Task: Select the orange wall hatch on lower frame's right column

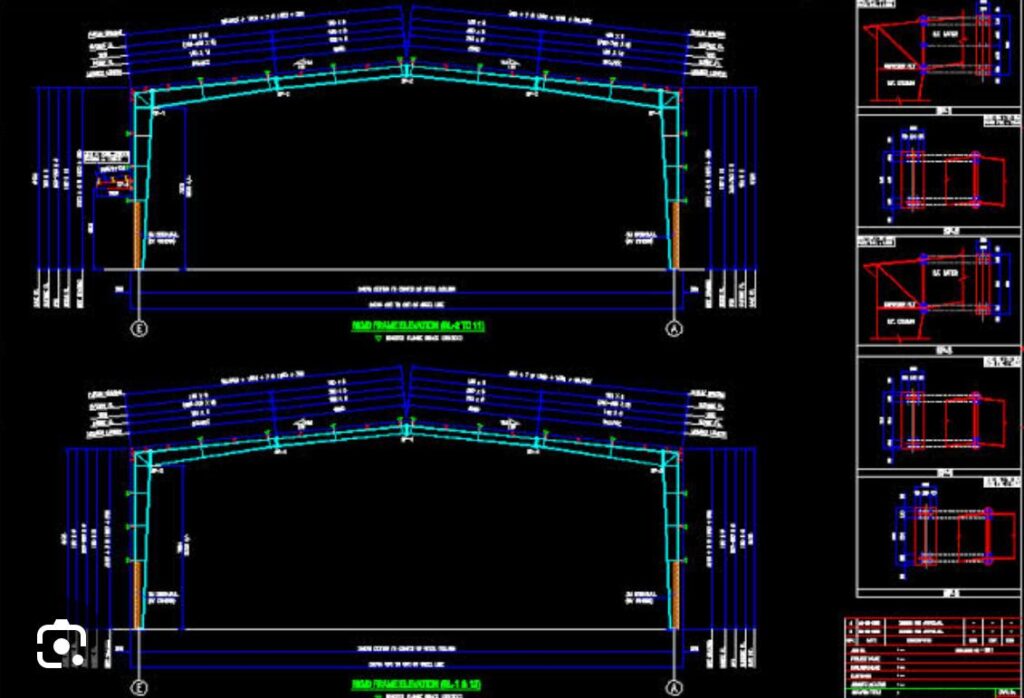Action: tap(677, 594)
